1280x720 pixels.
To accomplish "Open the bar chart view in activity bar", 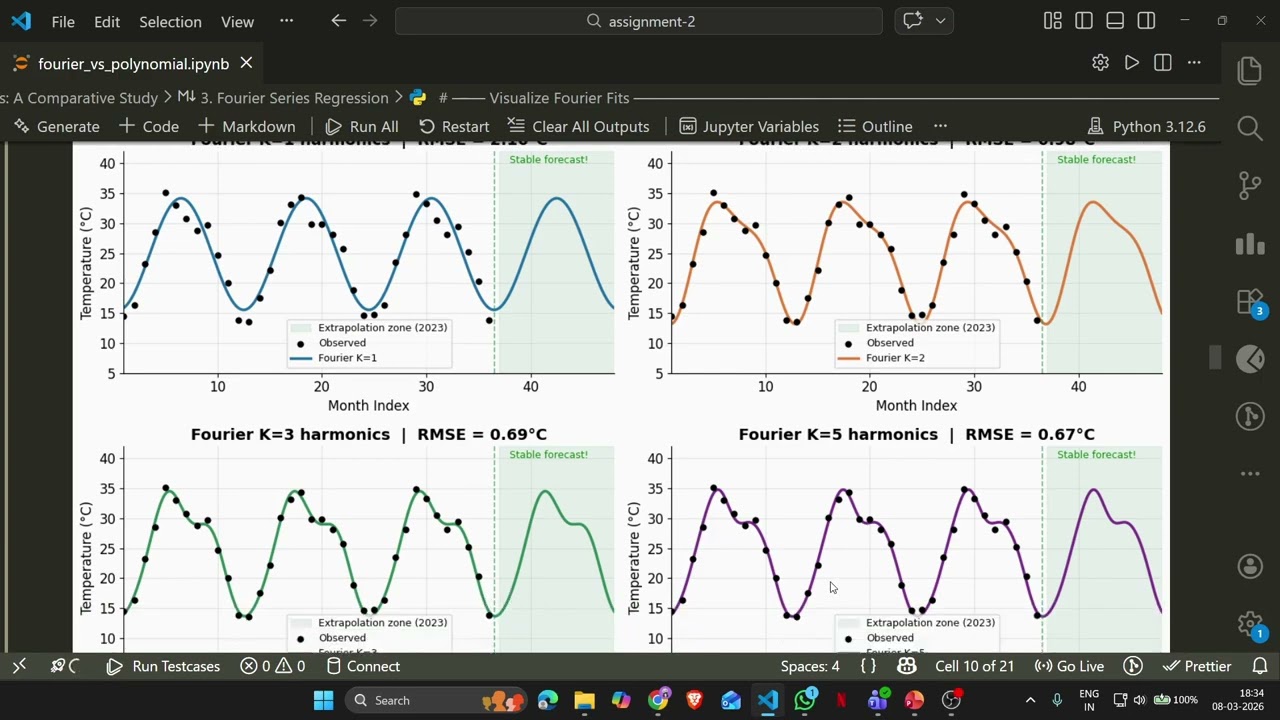I will pos(1250,243).
